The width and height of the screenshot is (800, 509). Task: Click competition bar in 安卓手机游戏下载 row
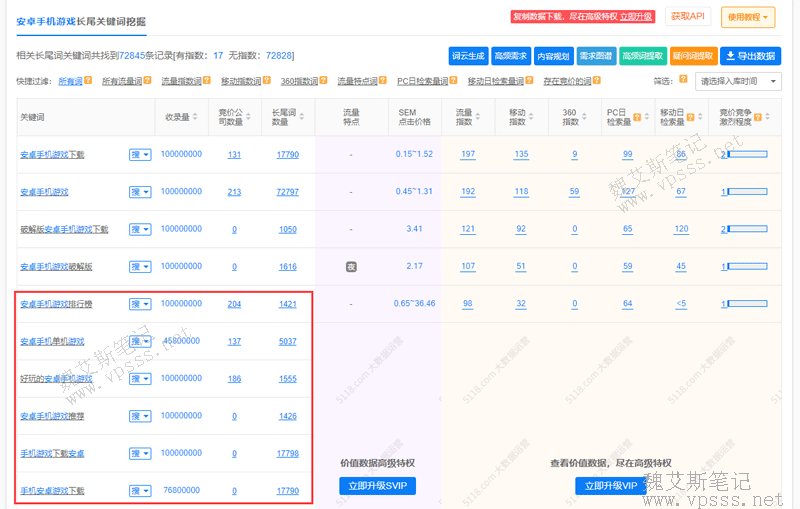pyautogui.click(x=747, y=154)
